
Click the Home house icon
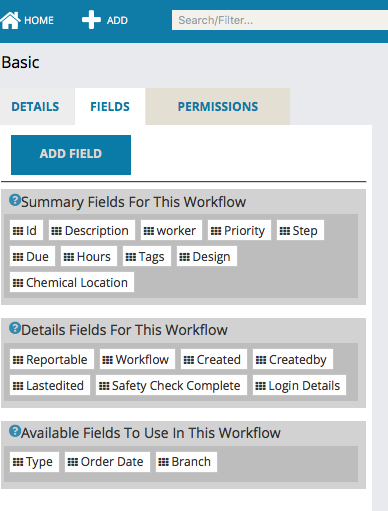coord(10,20)
